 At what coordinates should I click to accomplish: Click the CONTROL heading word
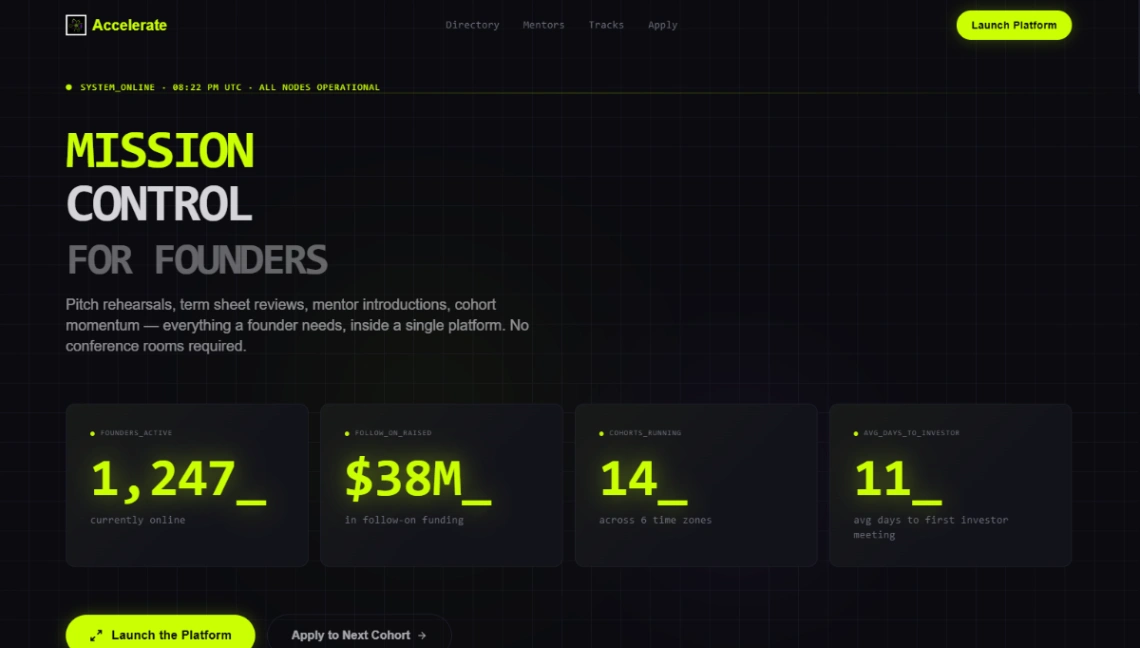[x=158, y=204]
